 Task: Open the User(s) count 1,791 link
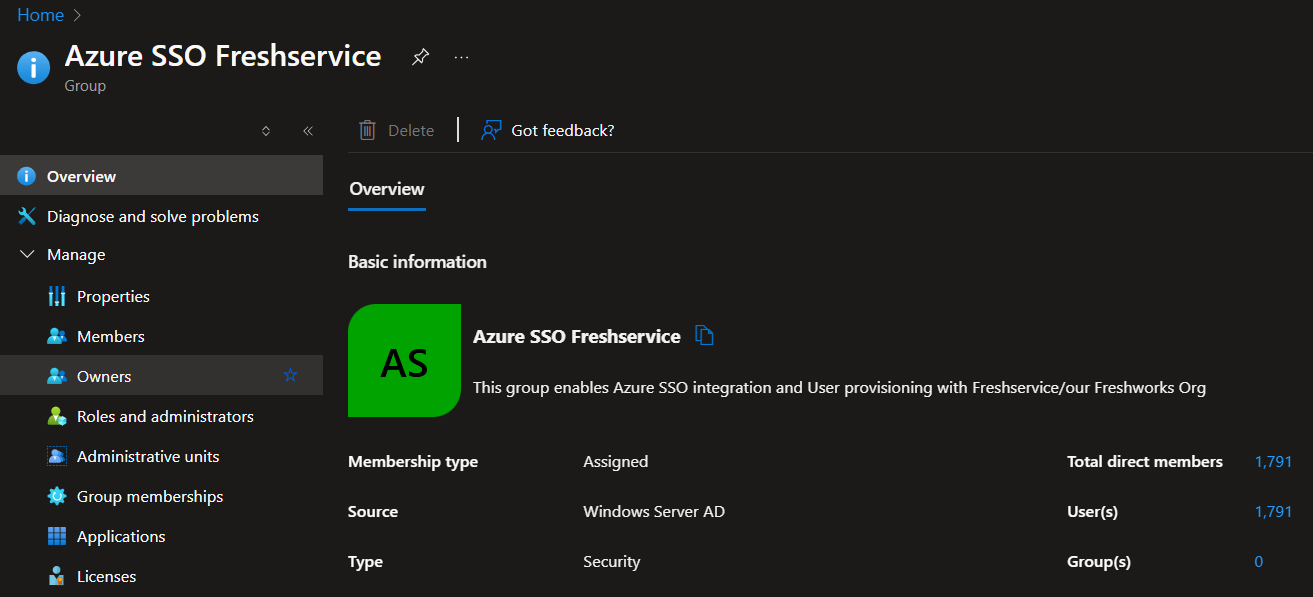(x=1274, y=511)
